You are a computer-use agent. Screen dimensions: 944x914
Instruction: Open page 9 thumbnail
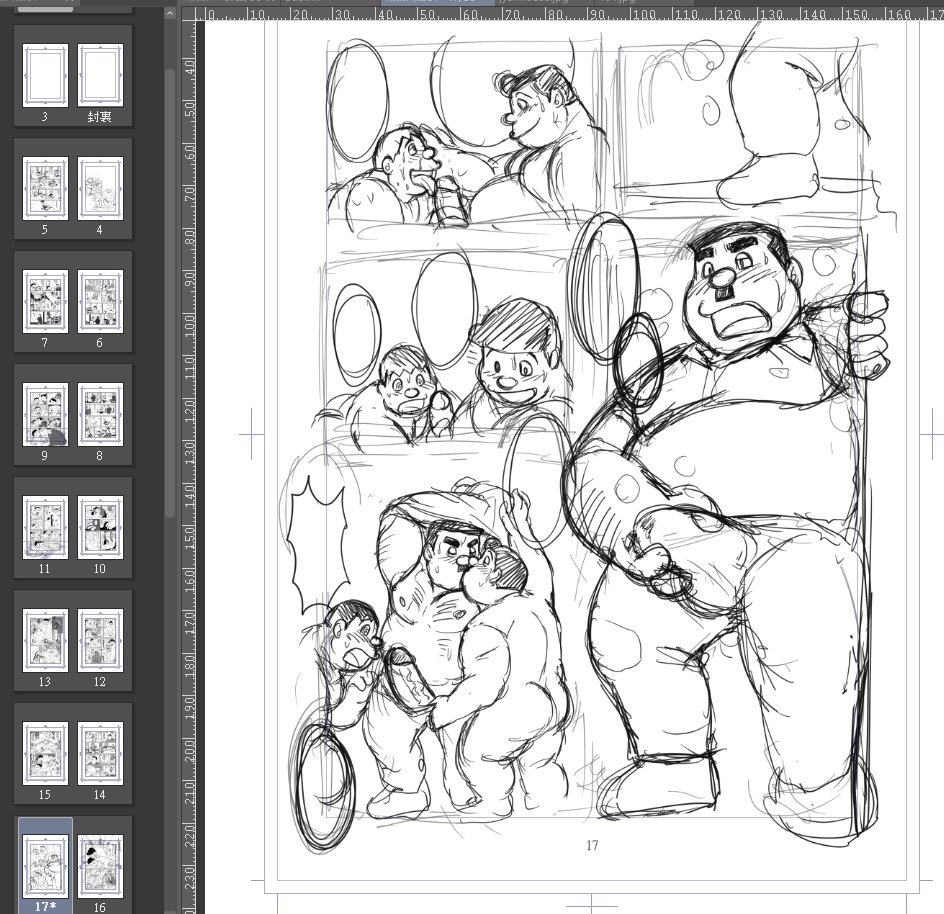click(x=45, y=414)
